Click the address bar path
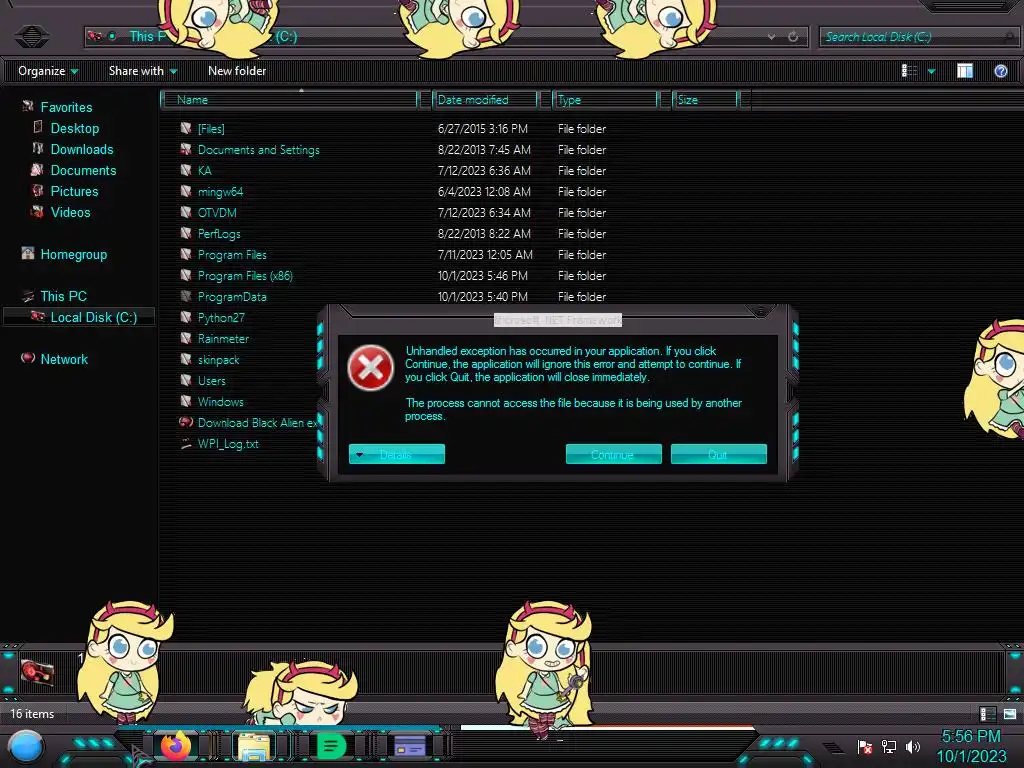The width and height of the screenshot is (1024, 768). (447, 37)
